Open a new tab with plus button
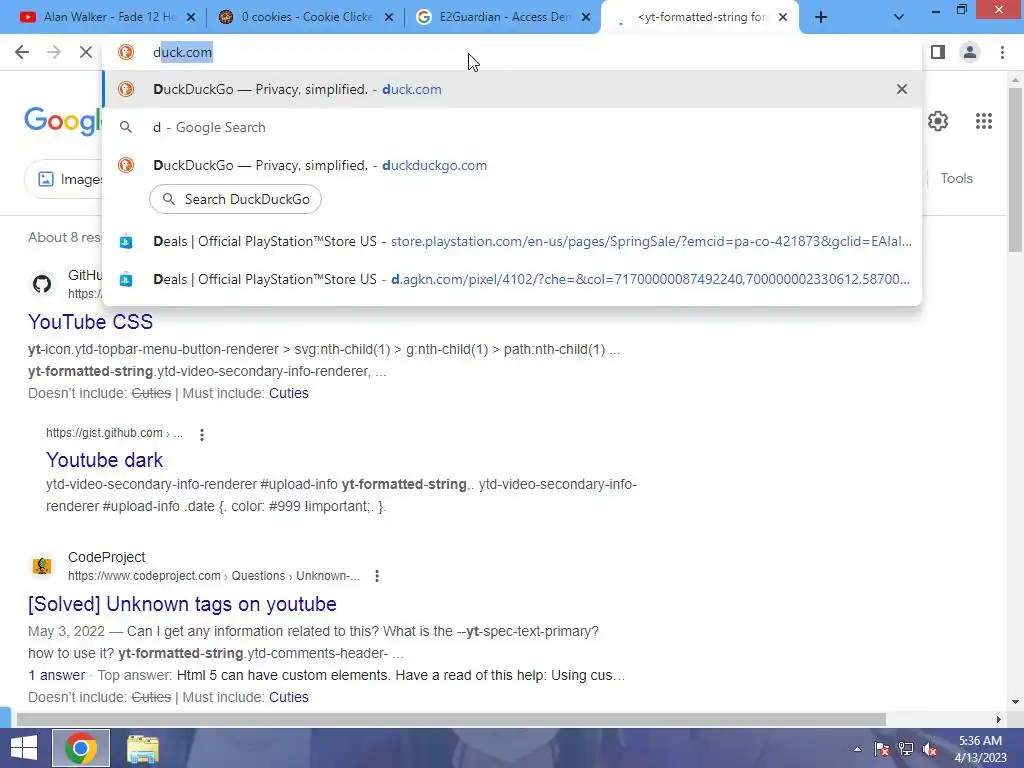 (x=821, y=18)
